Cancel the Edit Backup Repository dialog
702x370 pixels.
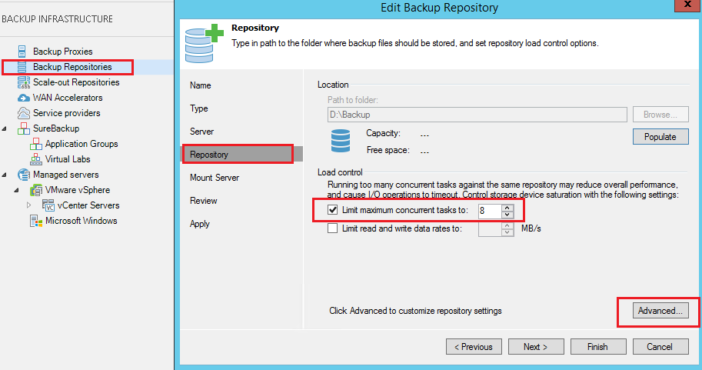660,347
